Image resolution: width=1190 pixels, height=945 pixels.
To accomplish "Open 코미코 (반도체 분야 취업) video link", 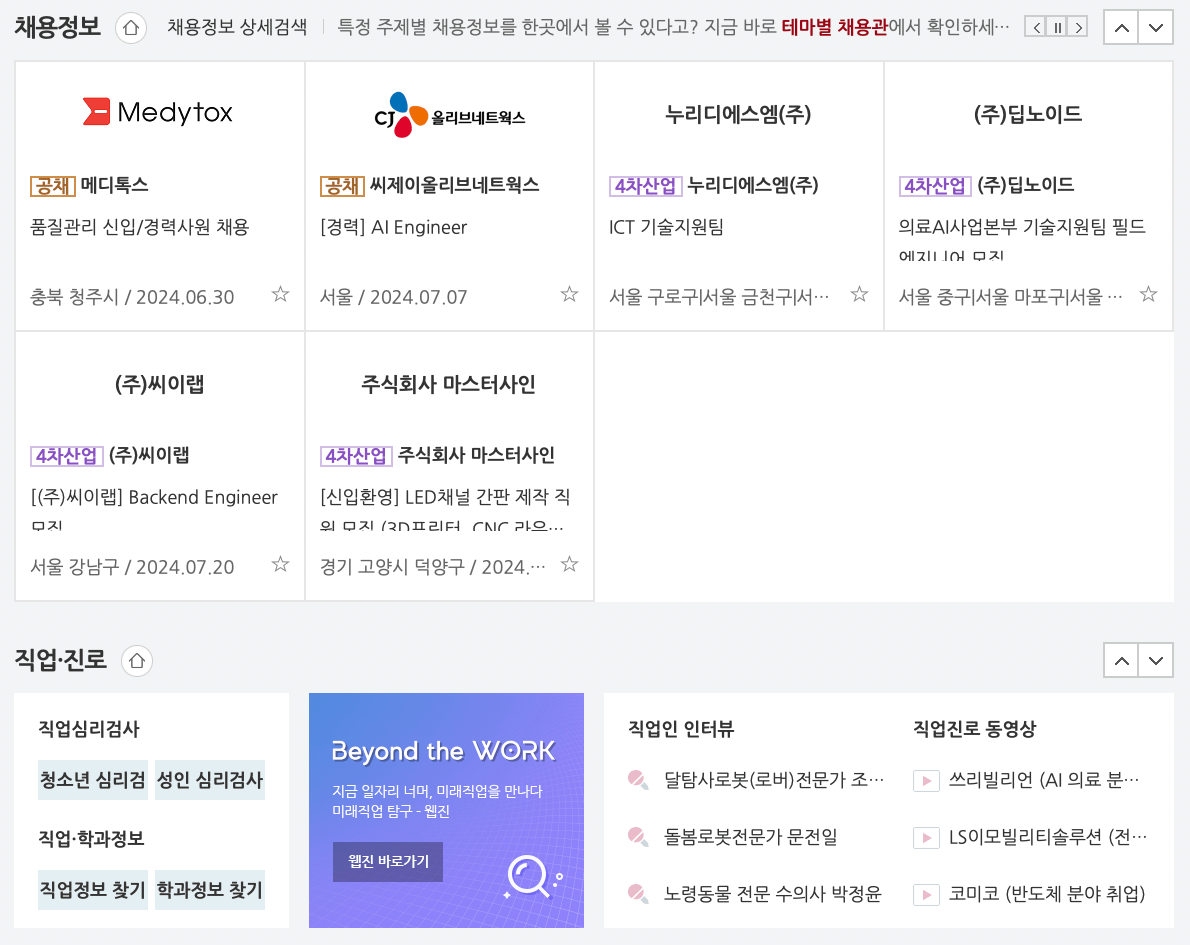I will 1047,893.
